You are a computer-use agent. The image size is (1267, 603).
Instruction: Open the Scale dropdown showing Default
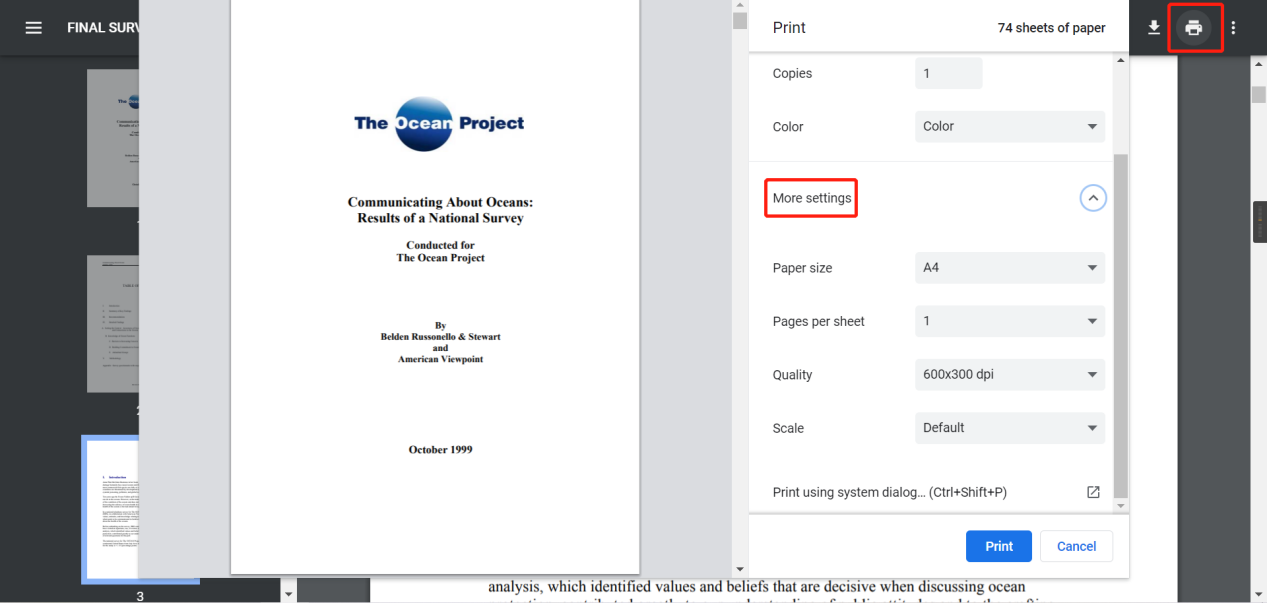pyautogui.click(x=1010, y=428)
